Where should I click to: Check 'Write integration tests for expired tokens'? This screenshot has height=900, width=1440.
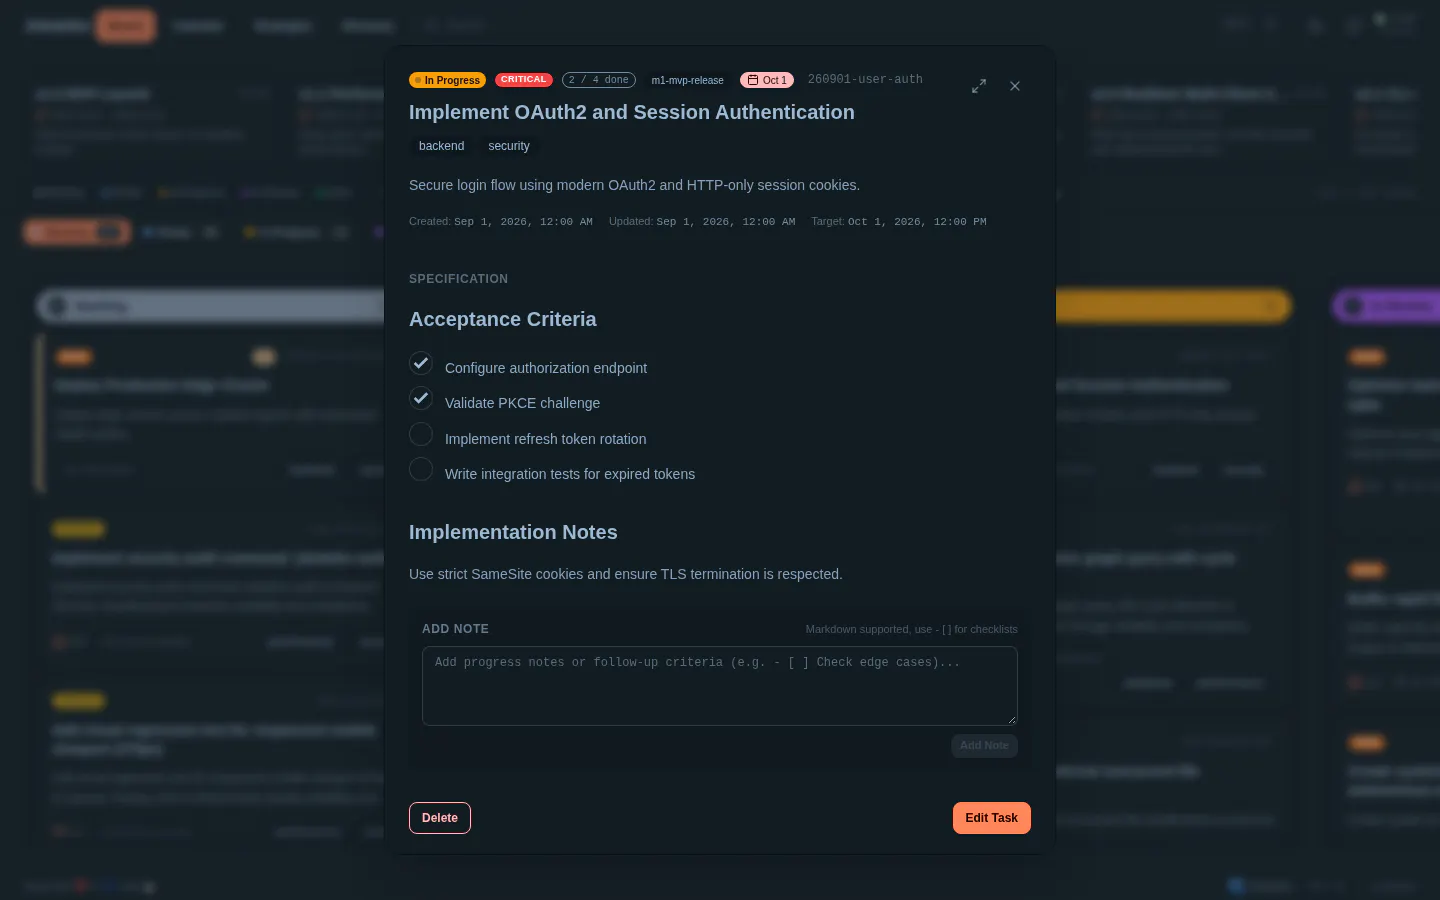click(421, 469)
